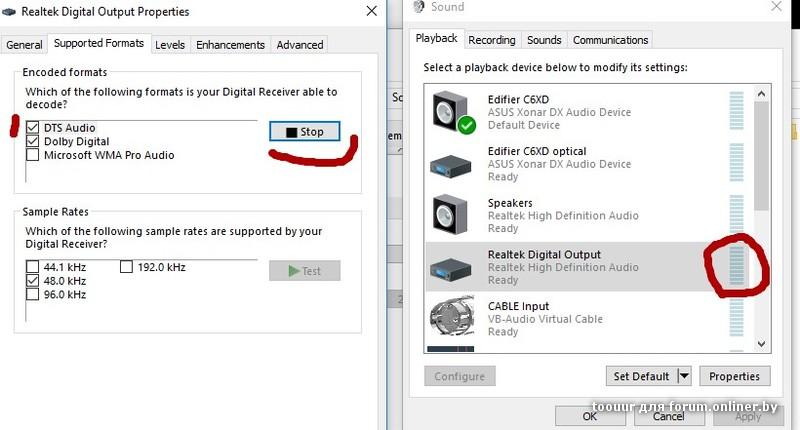Click the CABLE Input device icon
This screenshot has width=800, height=430.
452,317
